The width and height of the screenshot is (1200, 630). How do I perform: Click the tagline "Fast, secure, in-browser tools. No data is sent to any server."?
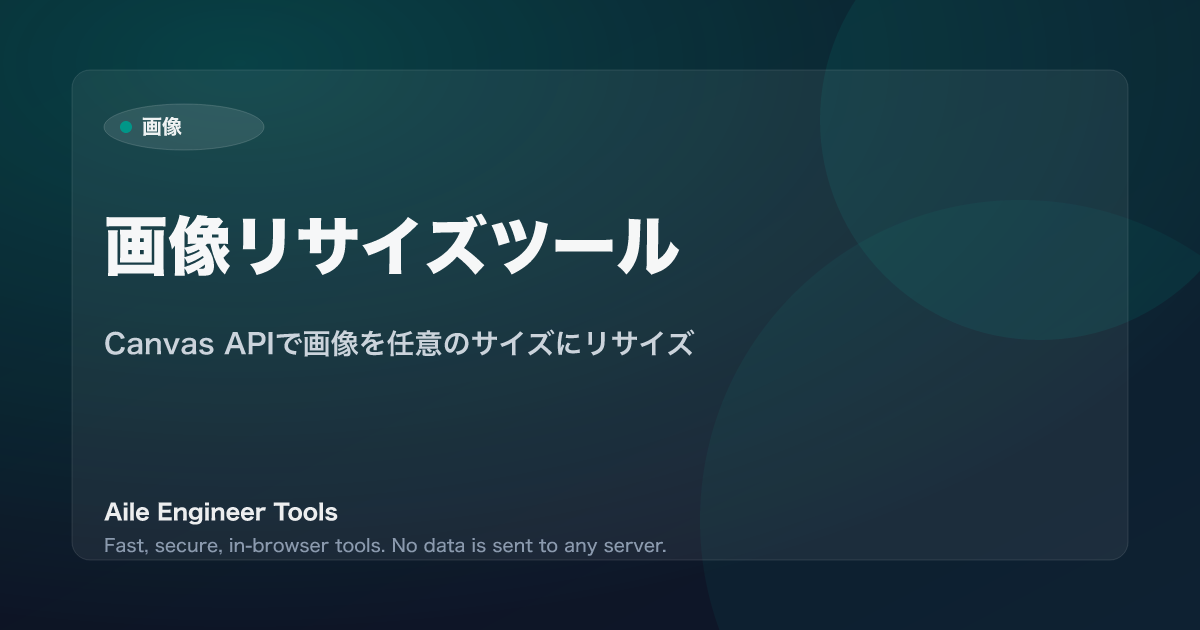point(385,547)
